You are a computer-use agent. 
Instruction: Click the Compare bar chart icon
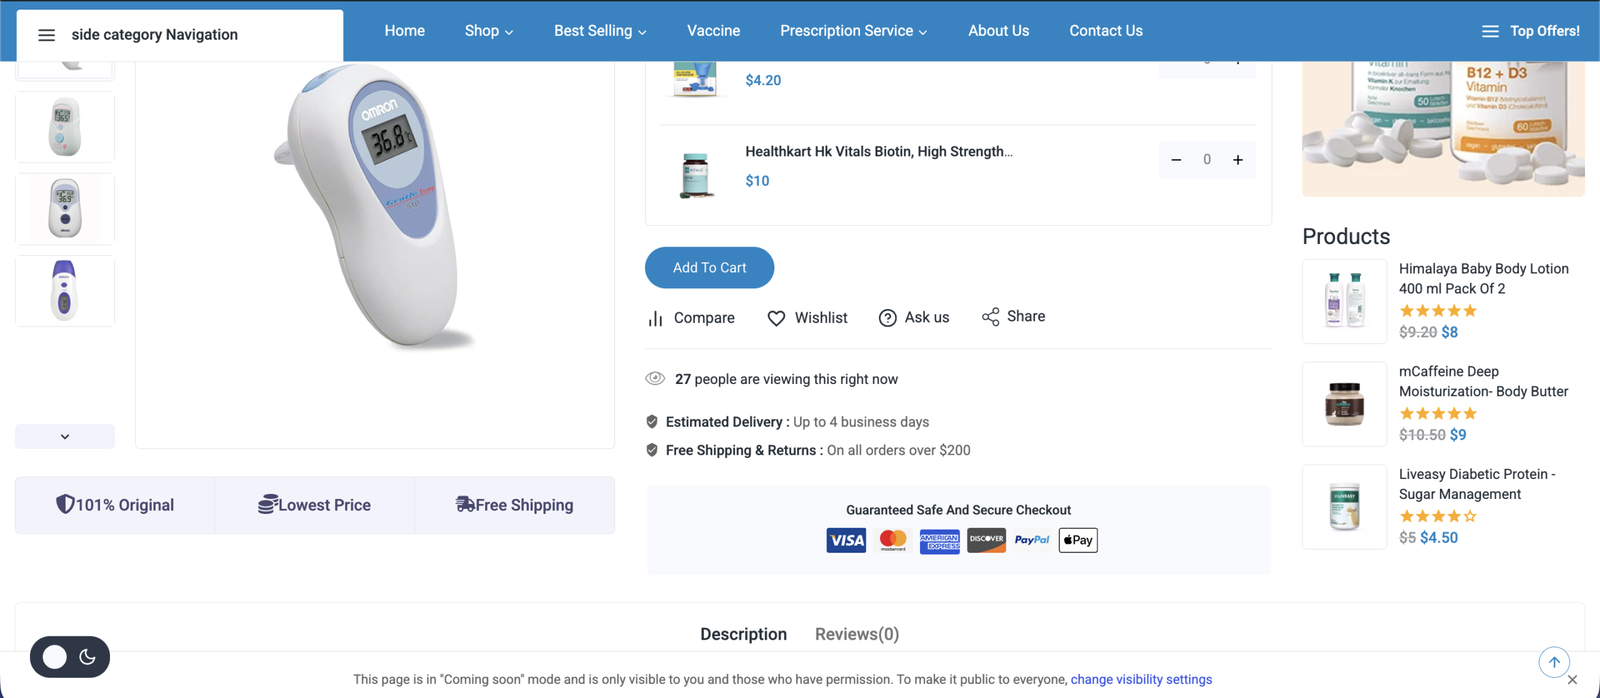tap(656, 318)
